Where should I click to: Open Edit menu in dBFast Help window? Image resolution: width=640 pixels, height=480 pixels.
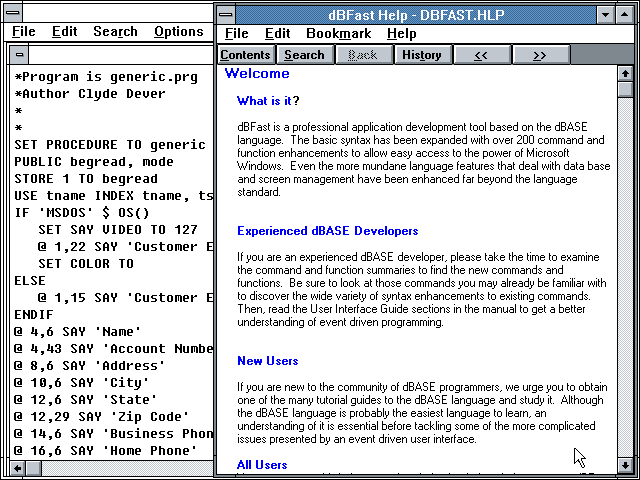[278, 33]
